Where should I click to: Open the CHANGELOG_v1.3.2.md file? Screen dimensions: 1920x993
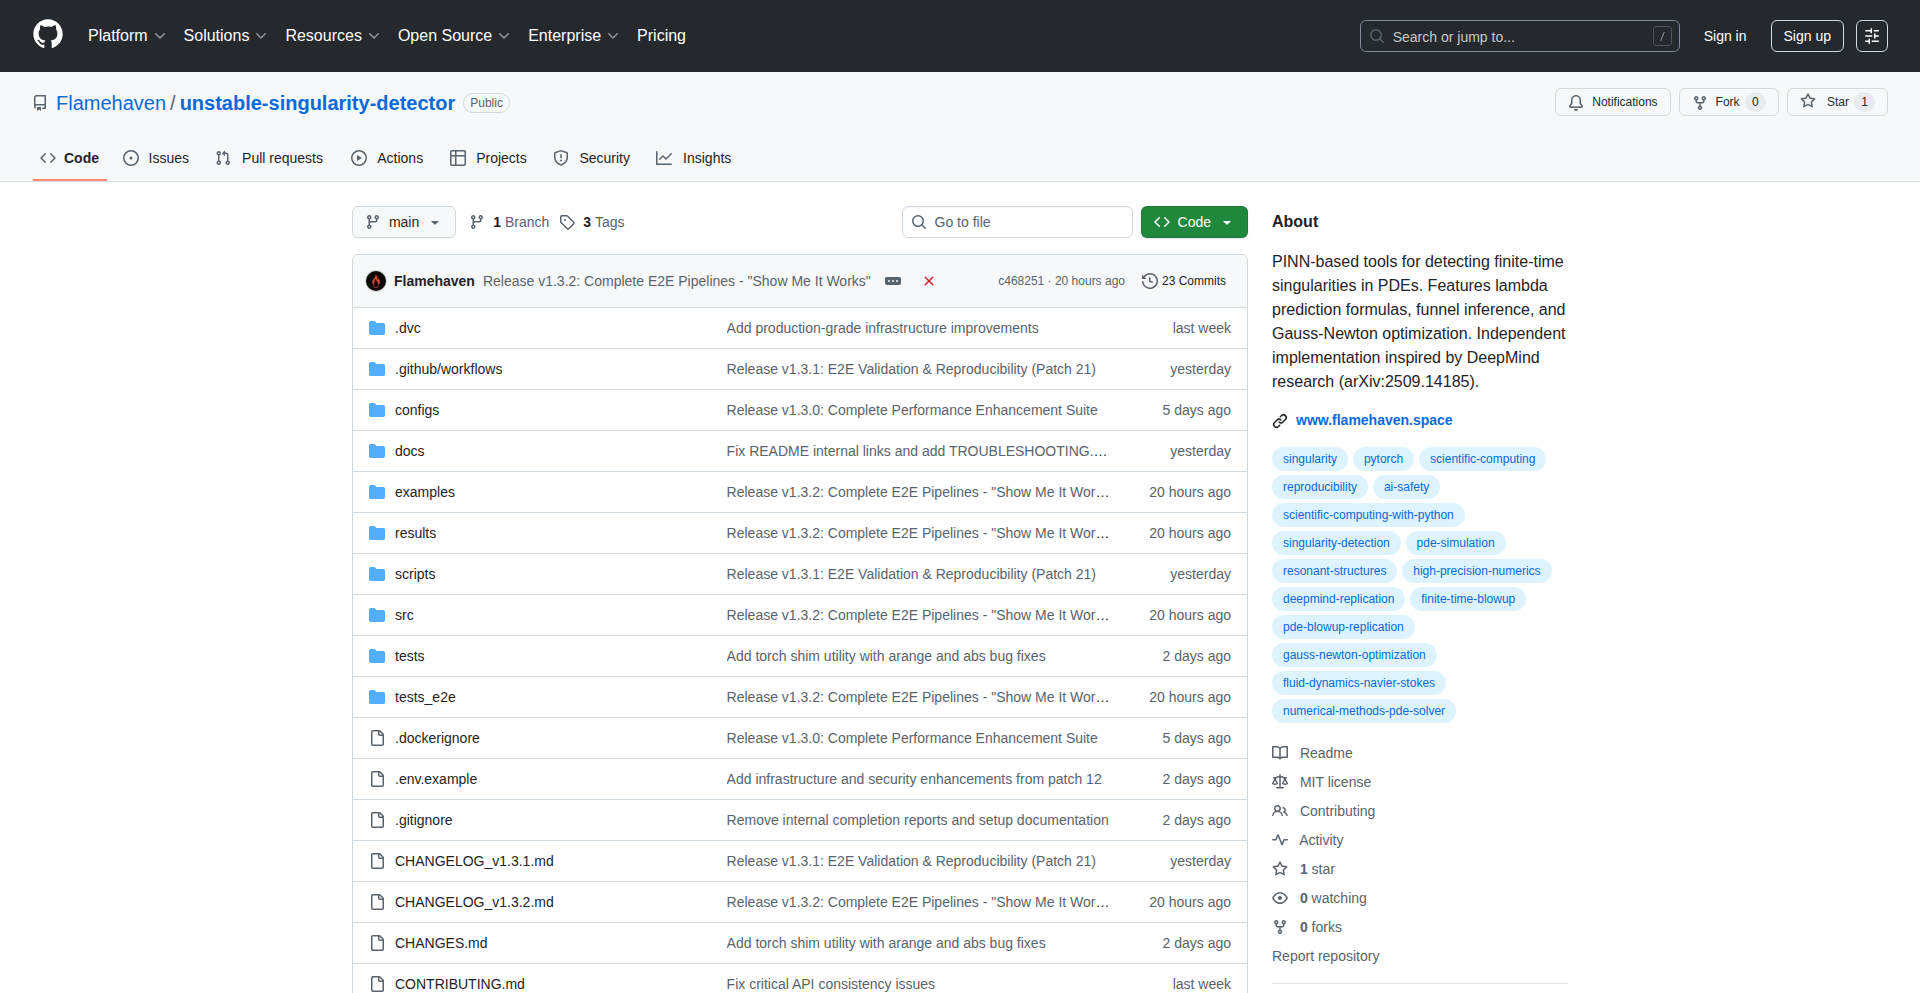coord(474,902)
